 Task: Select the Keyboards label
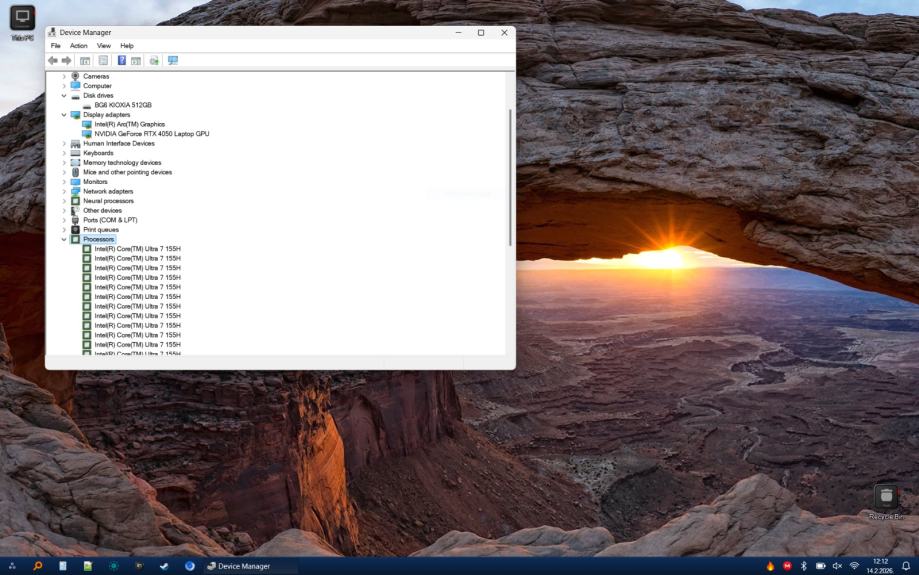98,153
